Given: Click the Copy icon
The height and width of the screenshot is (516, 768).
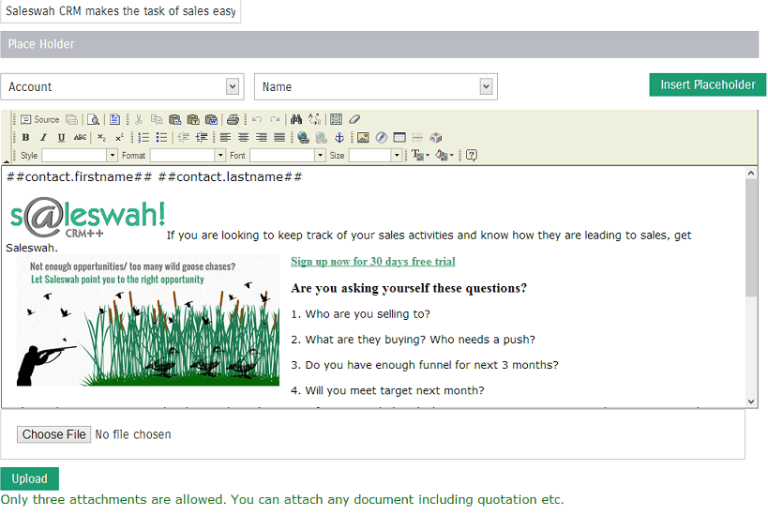Looking at the screenshot, I should 157,119.
